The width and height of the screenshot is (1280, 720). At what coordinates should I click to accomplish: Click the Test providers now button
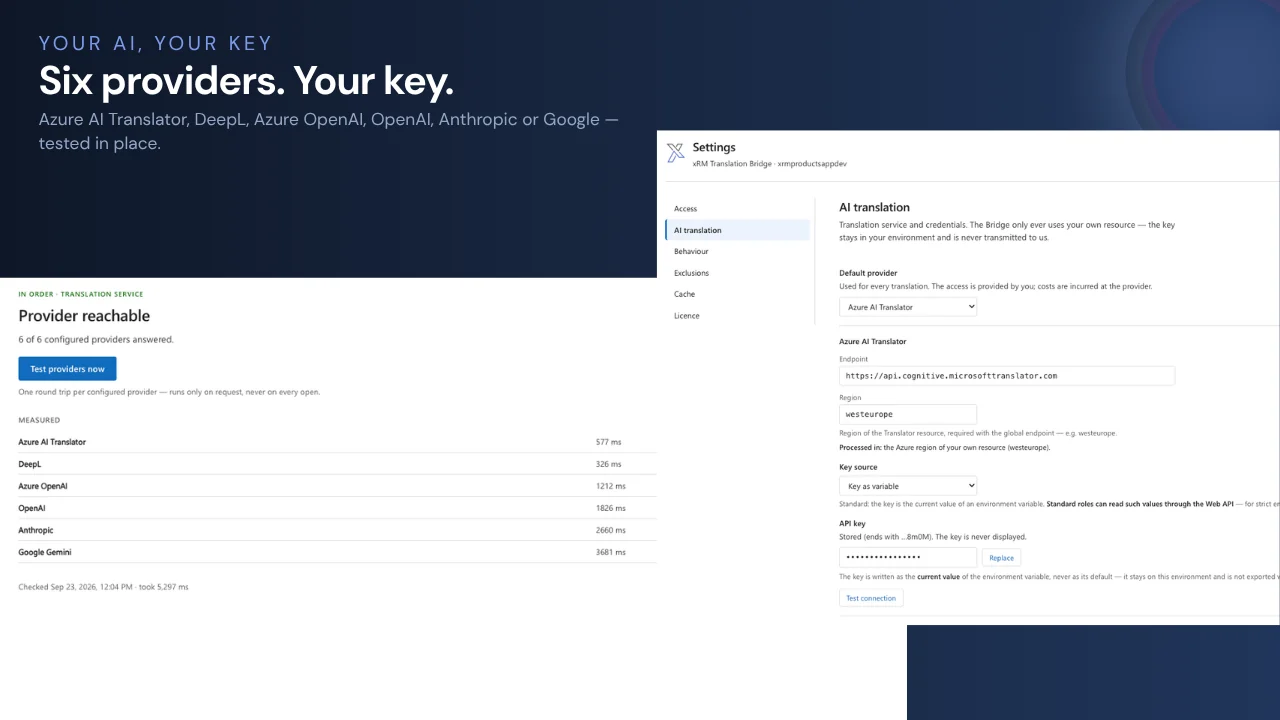[x=67, y=369]
